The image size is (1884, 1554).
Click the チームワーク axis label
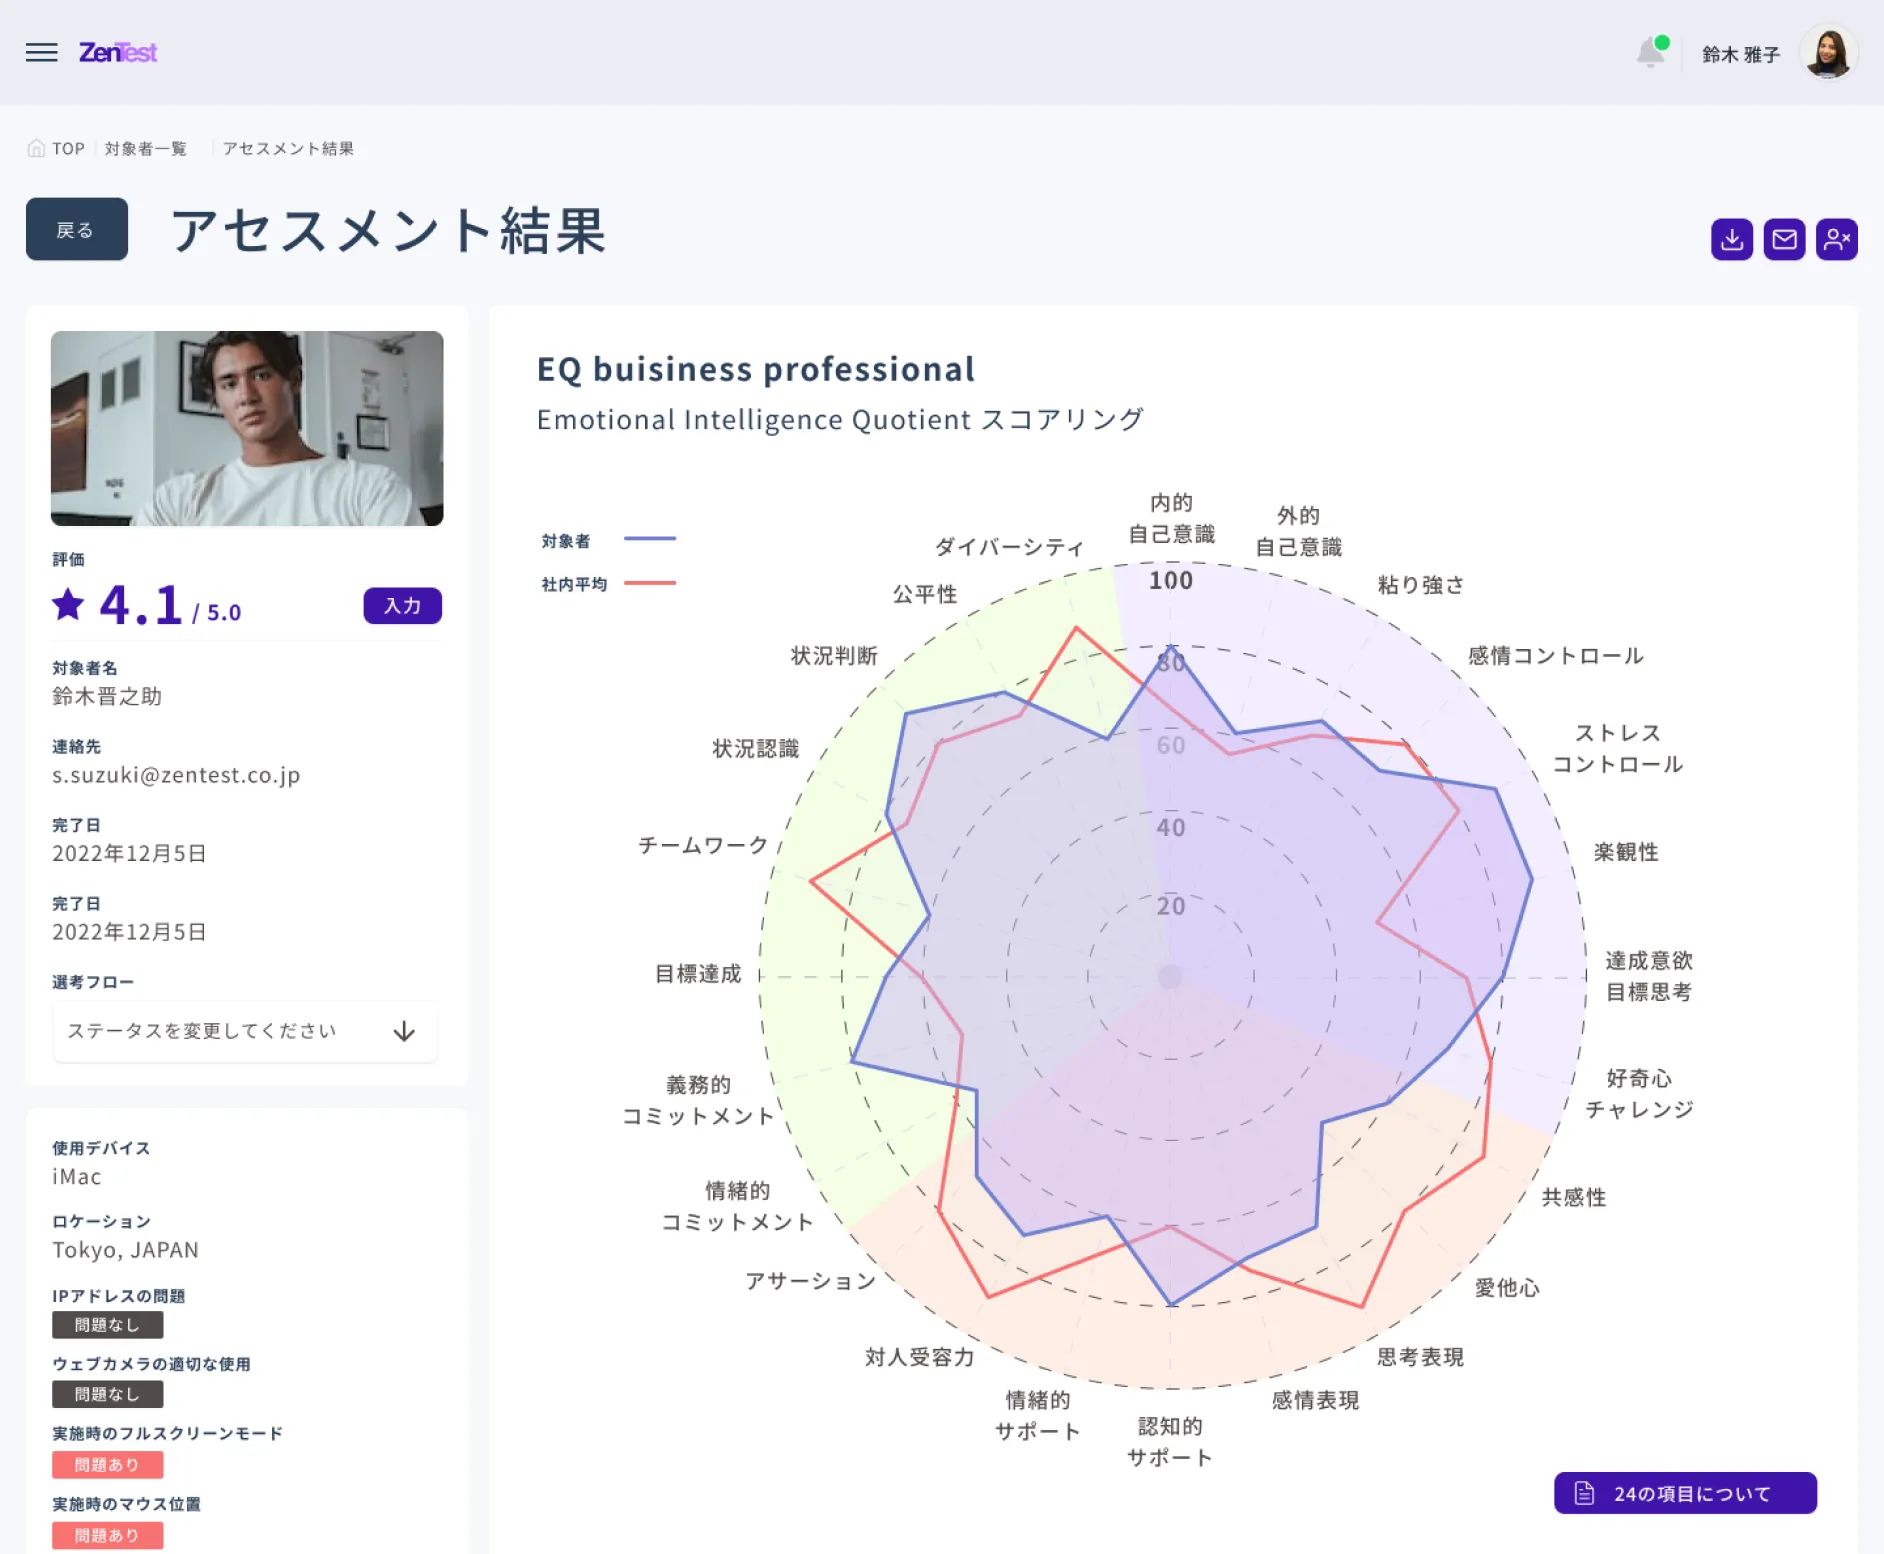(703, 846)
